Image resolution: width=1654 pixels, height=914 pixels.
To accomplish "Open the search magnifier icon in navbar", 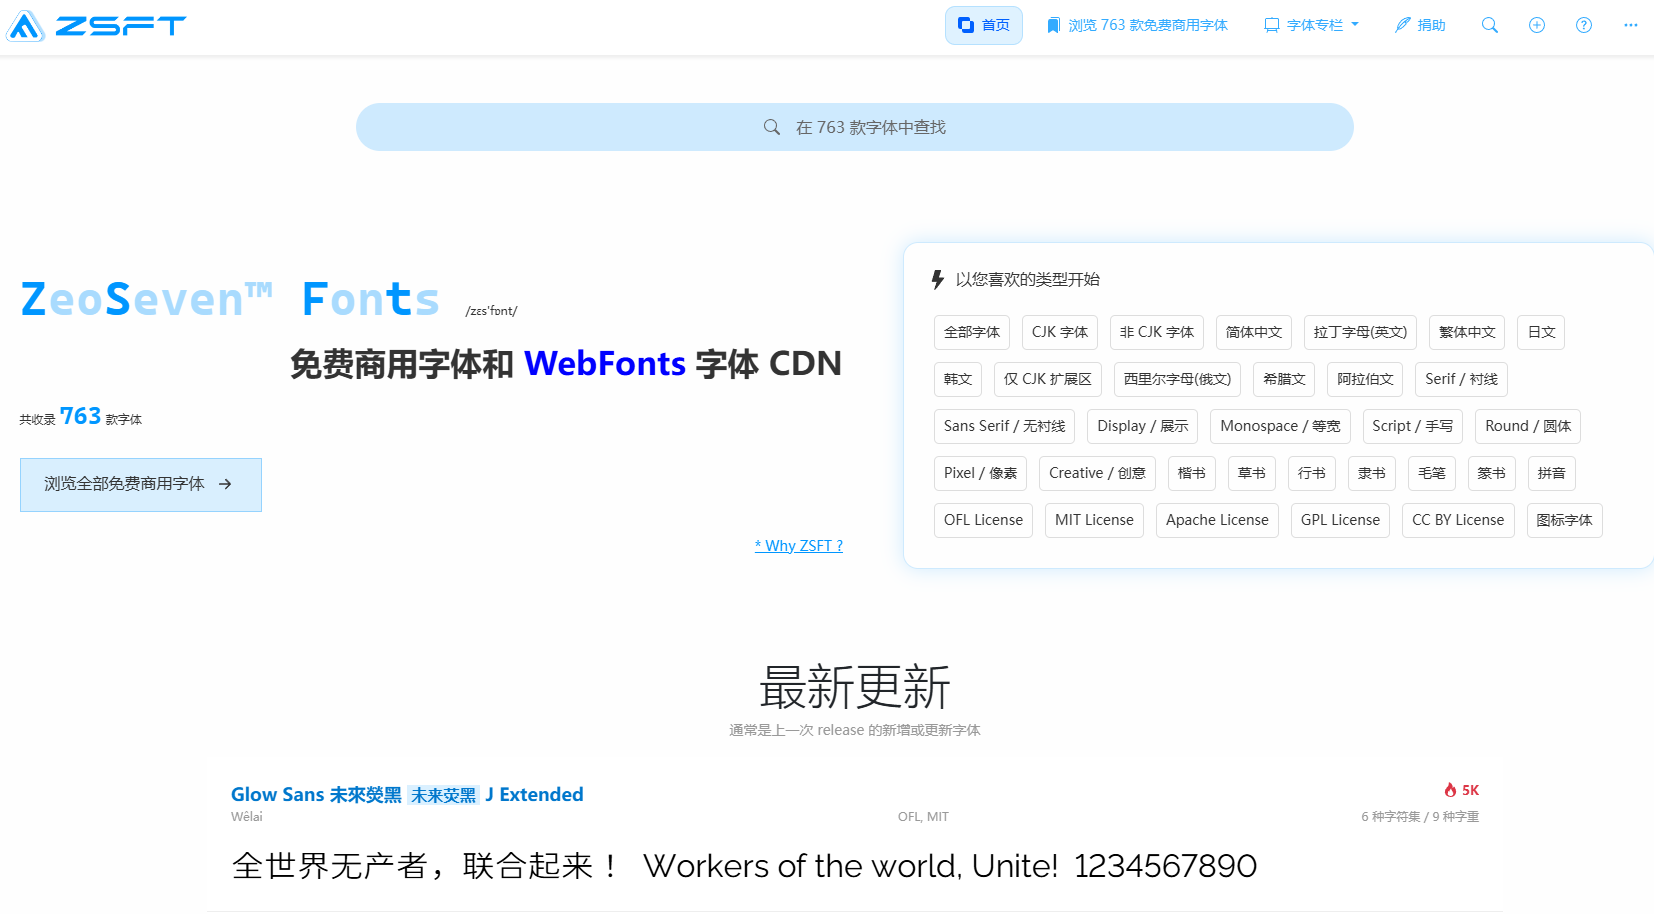I will pos(1489,25).
